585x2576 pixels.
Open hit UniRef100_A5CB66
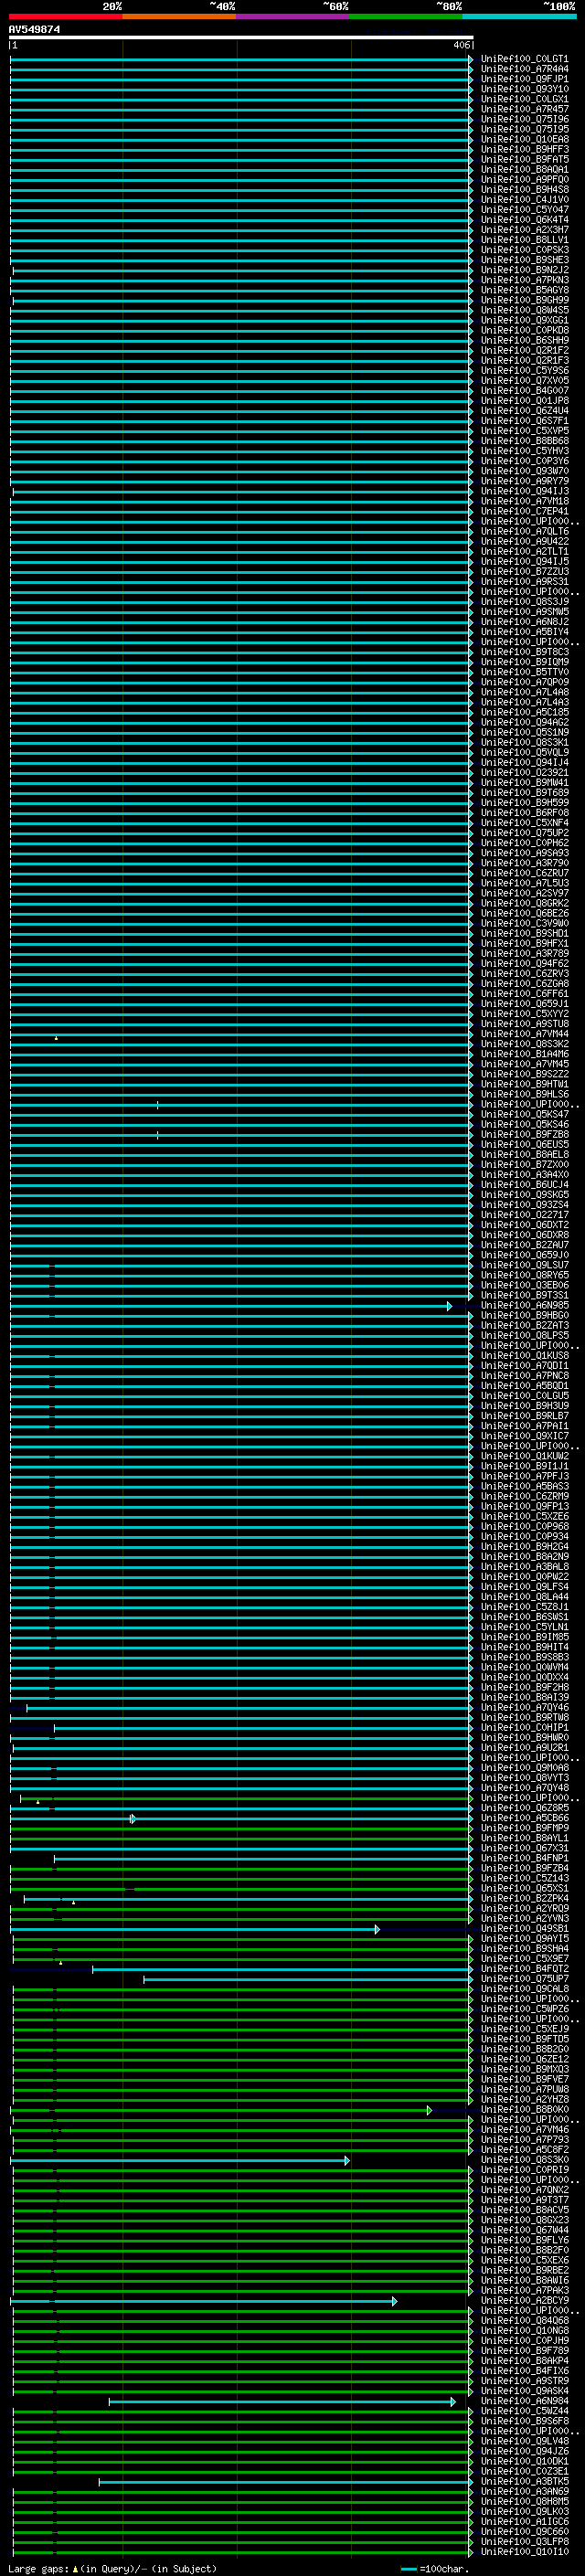point(524,1818)
